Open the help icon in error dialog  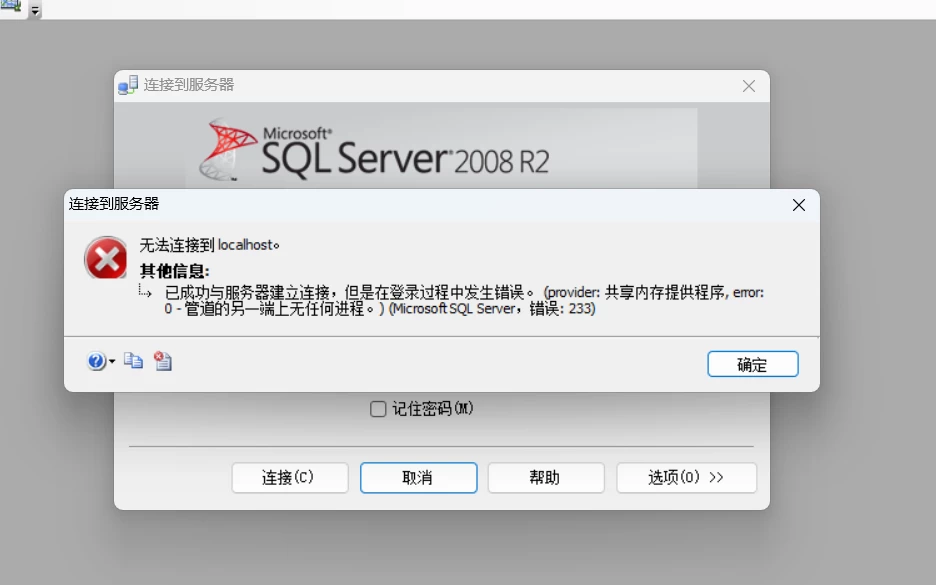pyautogui.click(x=96, y=361)
